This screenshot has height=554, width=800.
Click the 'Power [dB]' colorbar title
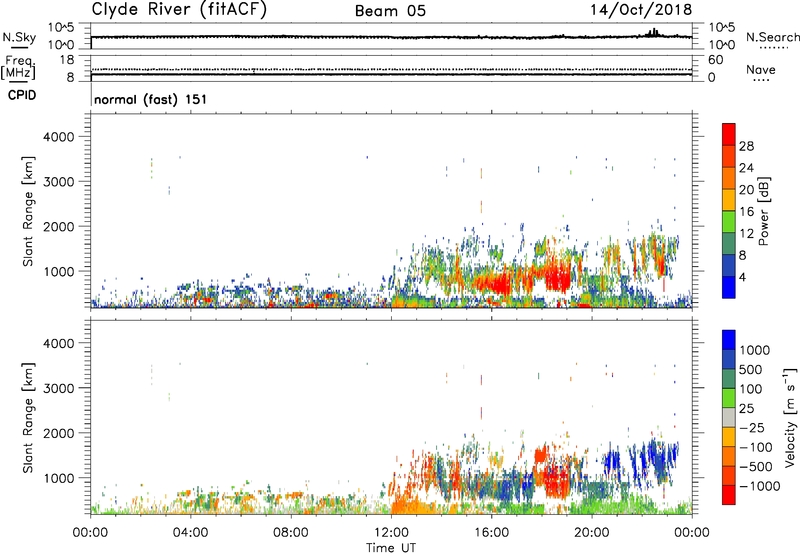[764, 211]
